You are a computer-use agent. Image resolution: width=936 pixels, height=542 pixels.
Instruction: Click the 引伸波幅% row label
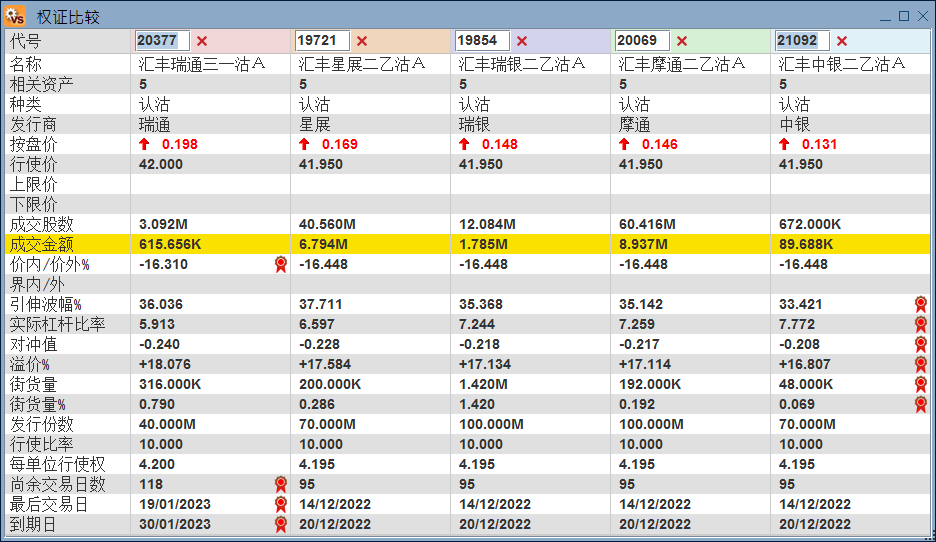tap(45, 304)
